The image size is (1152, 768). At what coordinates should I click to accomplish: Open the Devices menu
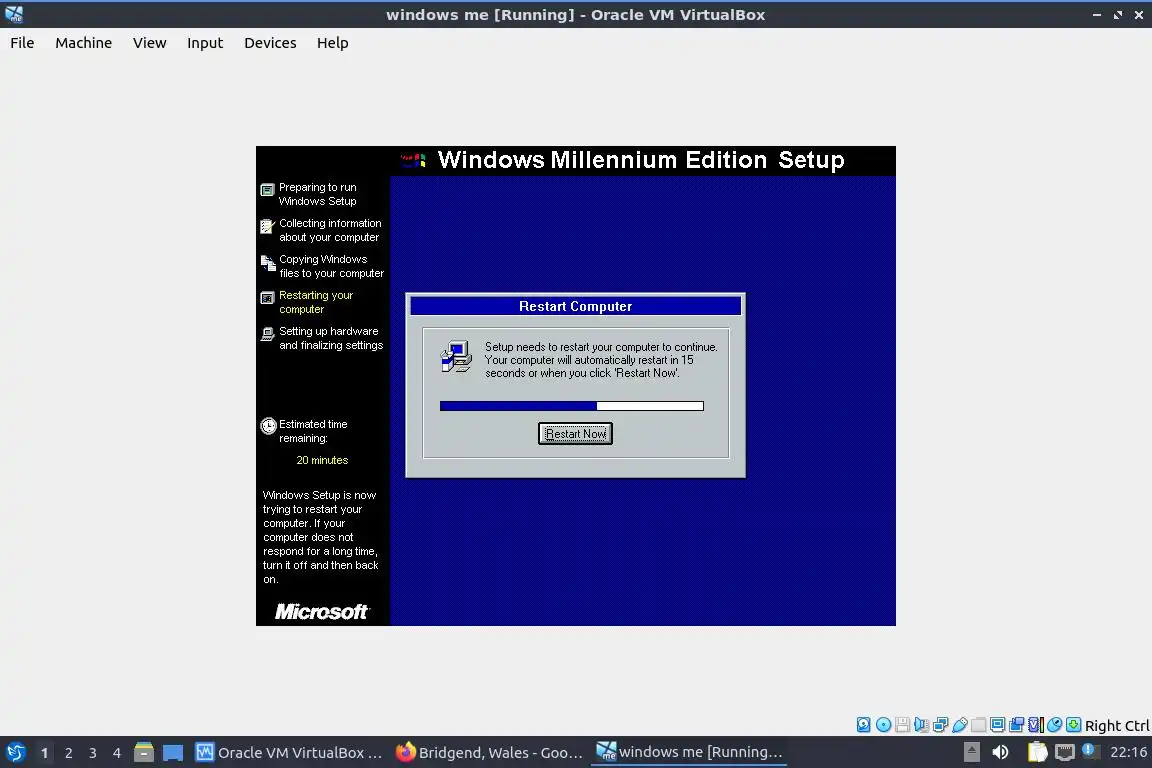[270, 43]
